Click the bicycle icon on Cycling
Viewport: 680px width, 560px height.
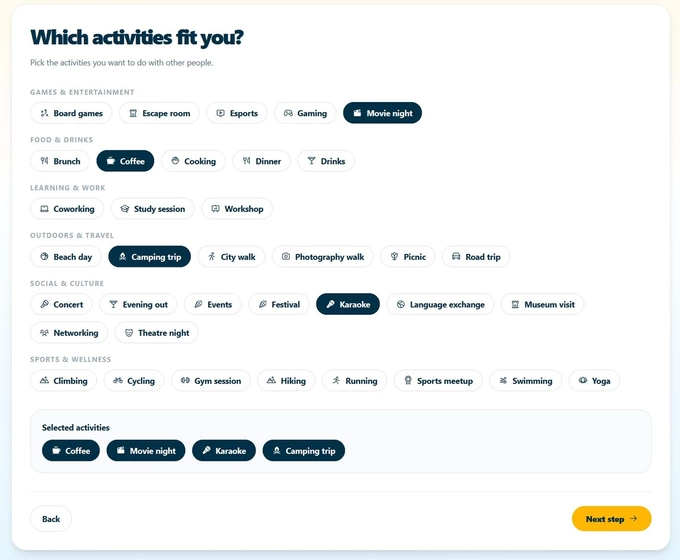click(x=118, y=381)
